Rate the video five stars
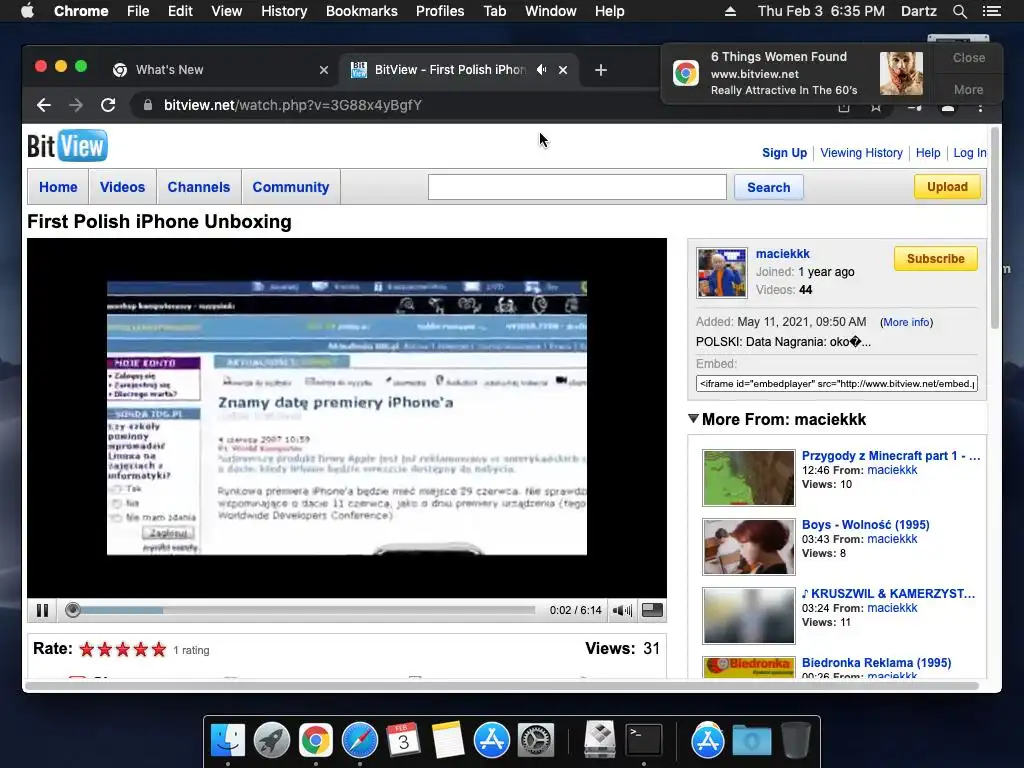 click(159, 649)
